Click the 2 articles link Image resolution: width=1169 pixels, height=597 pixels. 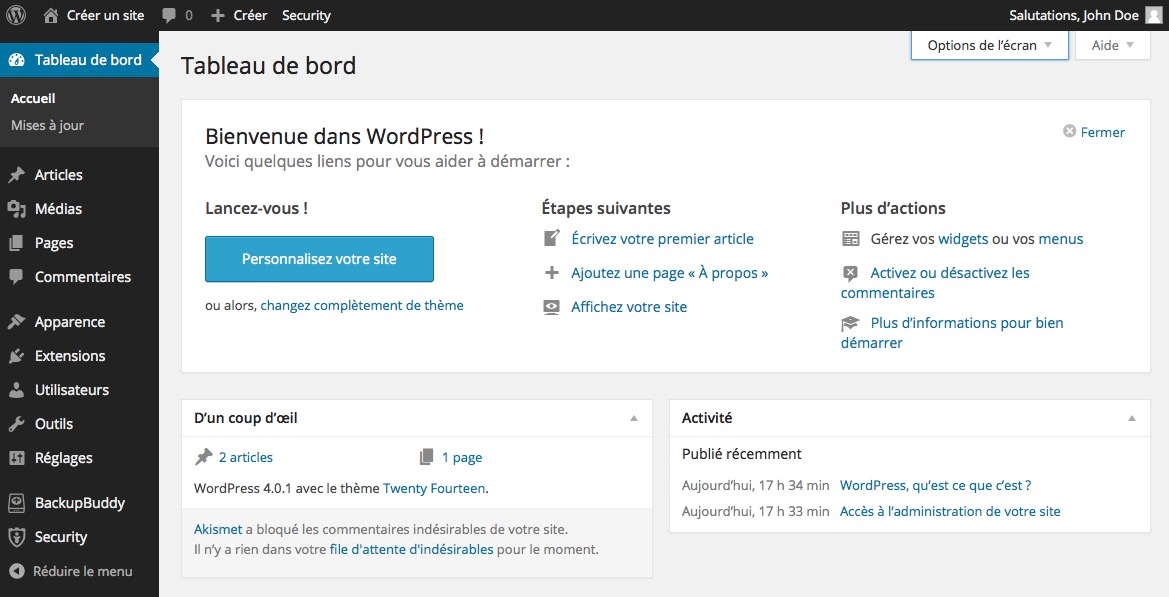point(245,458)
